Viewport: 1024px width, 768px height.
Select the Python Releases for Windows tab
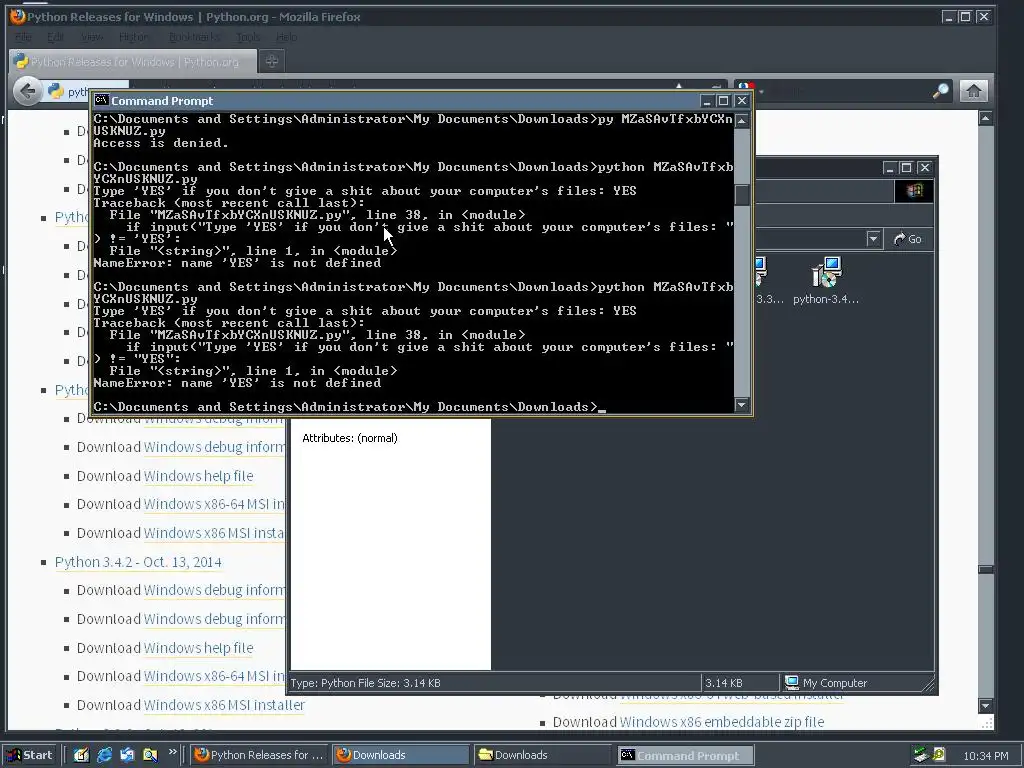tap(133, 61)
